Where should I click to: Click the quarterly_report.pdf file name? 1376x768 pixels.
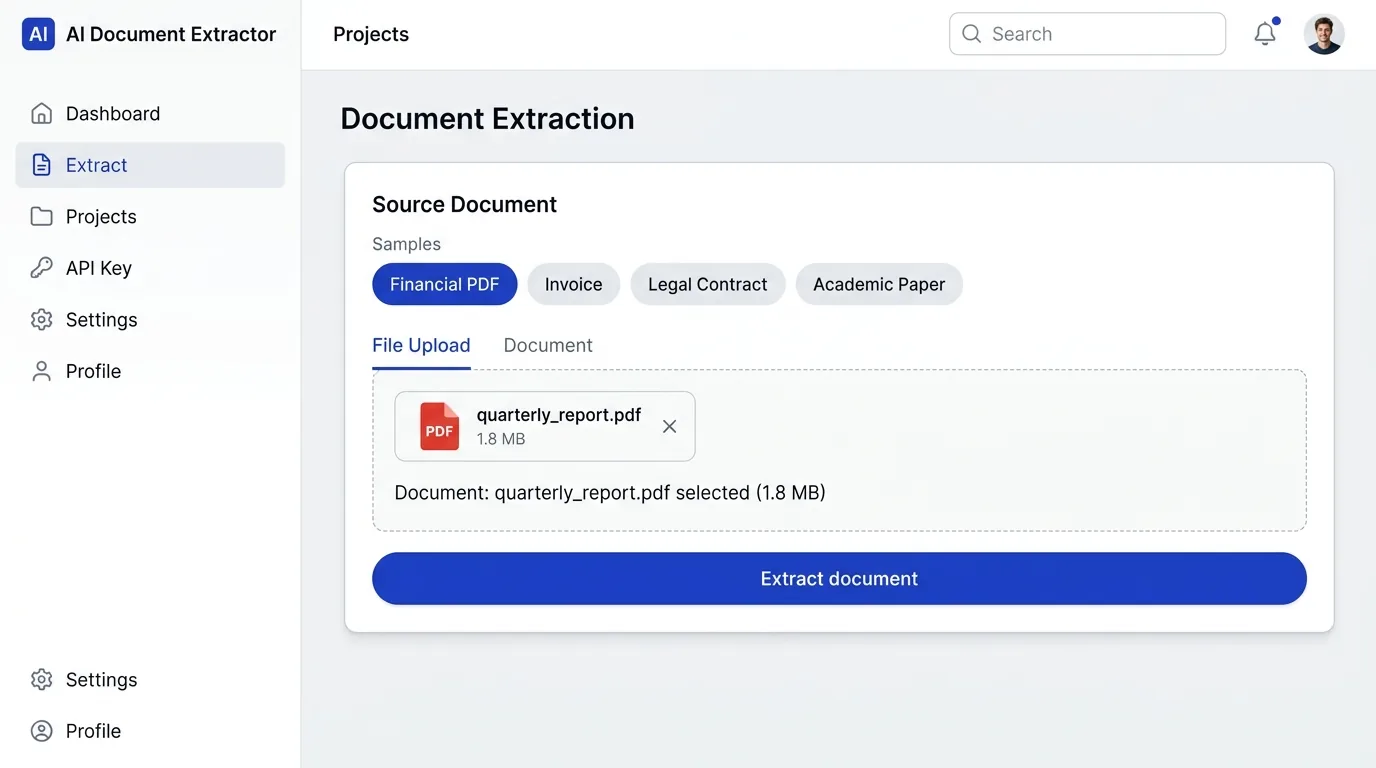[x=559, y=415]
